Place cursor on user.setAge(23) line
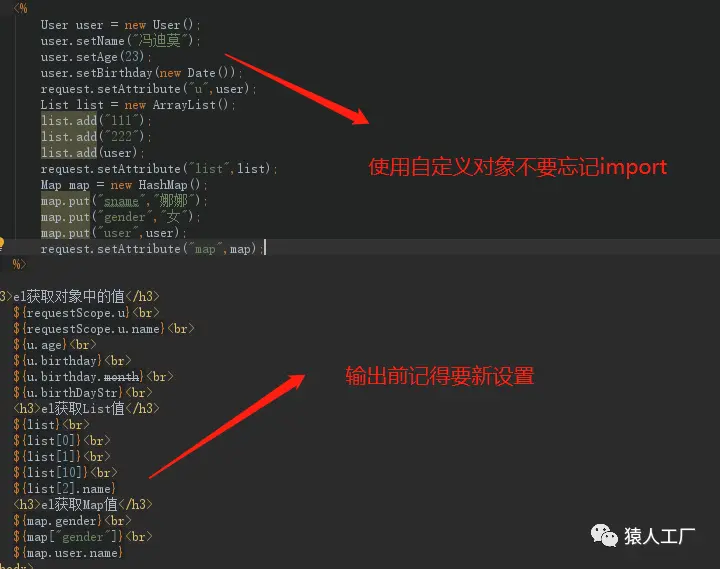Screen dimensions: 720x569 click(96, 57)
